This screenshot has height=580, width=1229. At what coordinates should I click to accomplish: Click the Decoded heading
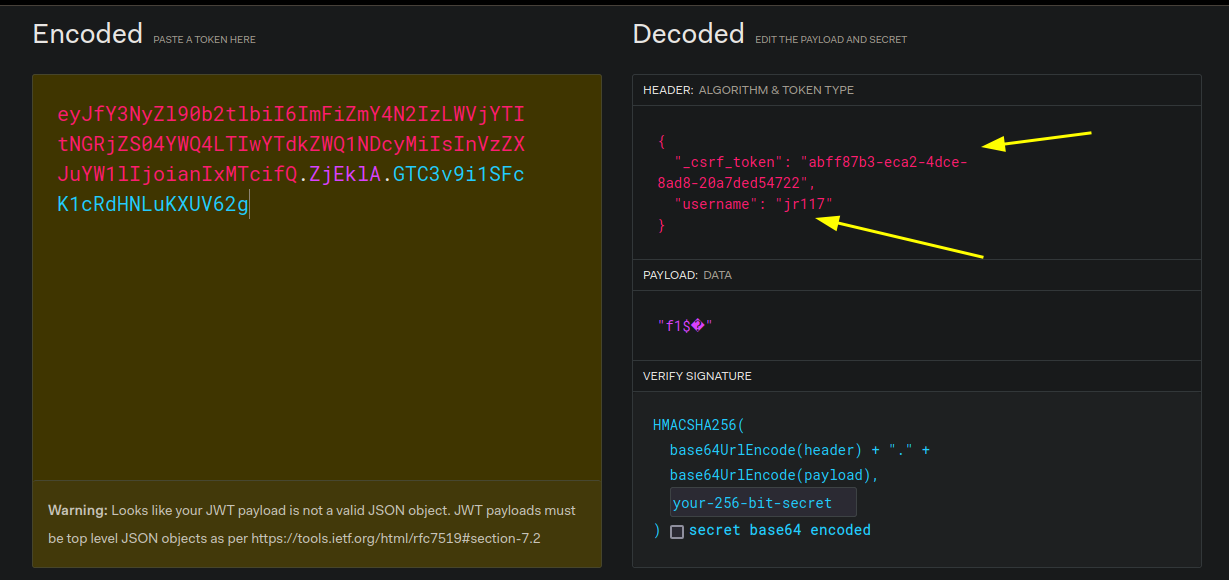688,34
